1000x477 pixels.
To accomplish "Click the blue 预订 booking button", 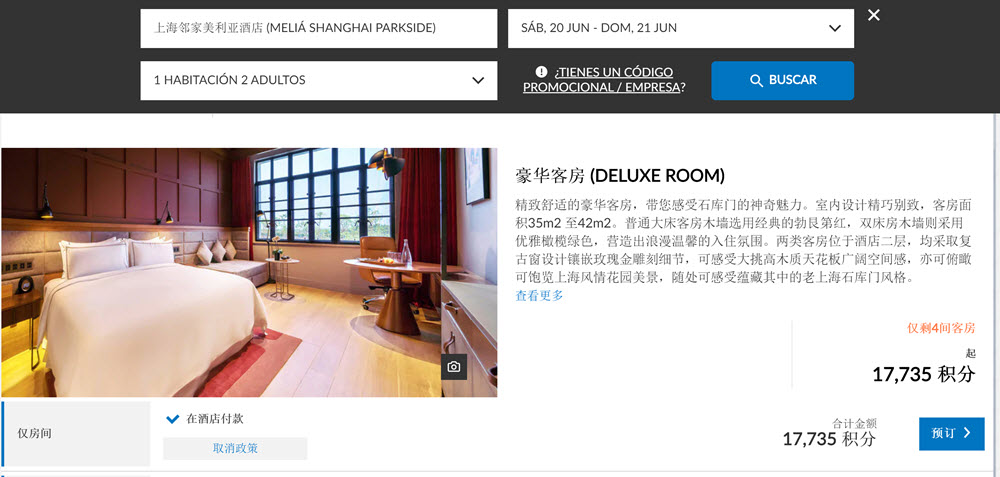I will point(952,434).
